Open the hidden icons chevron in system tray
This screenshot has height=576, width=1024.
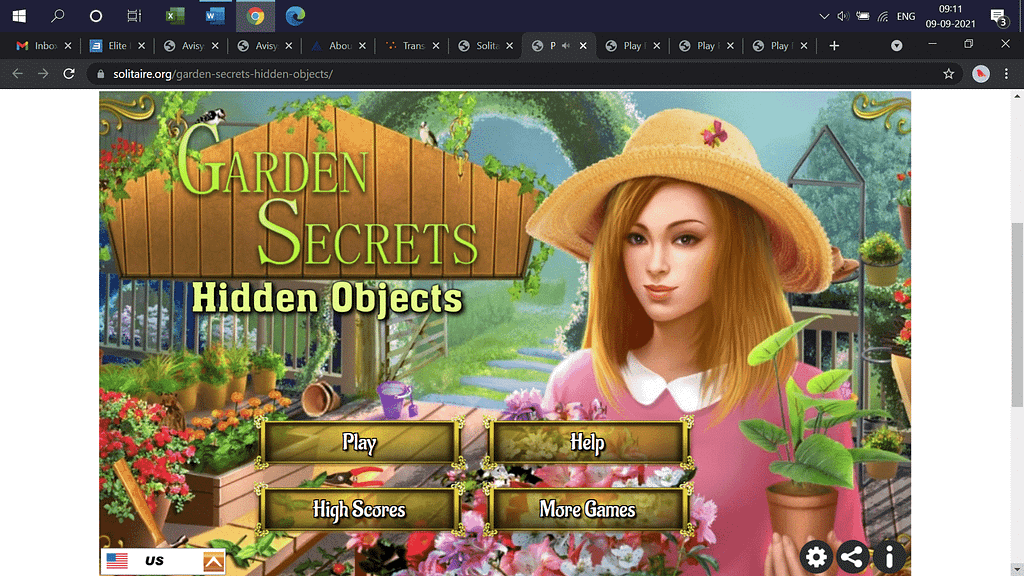coord(824,15)
